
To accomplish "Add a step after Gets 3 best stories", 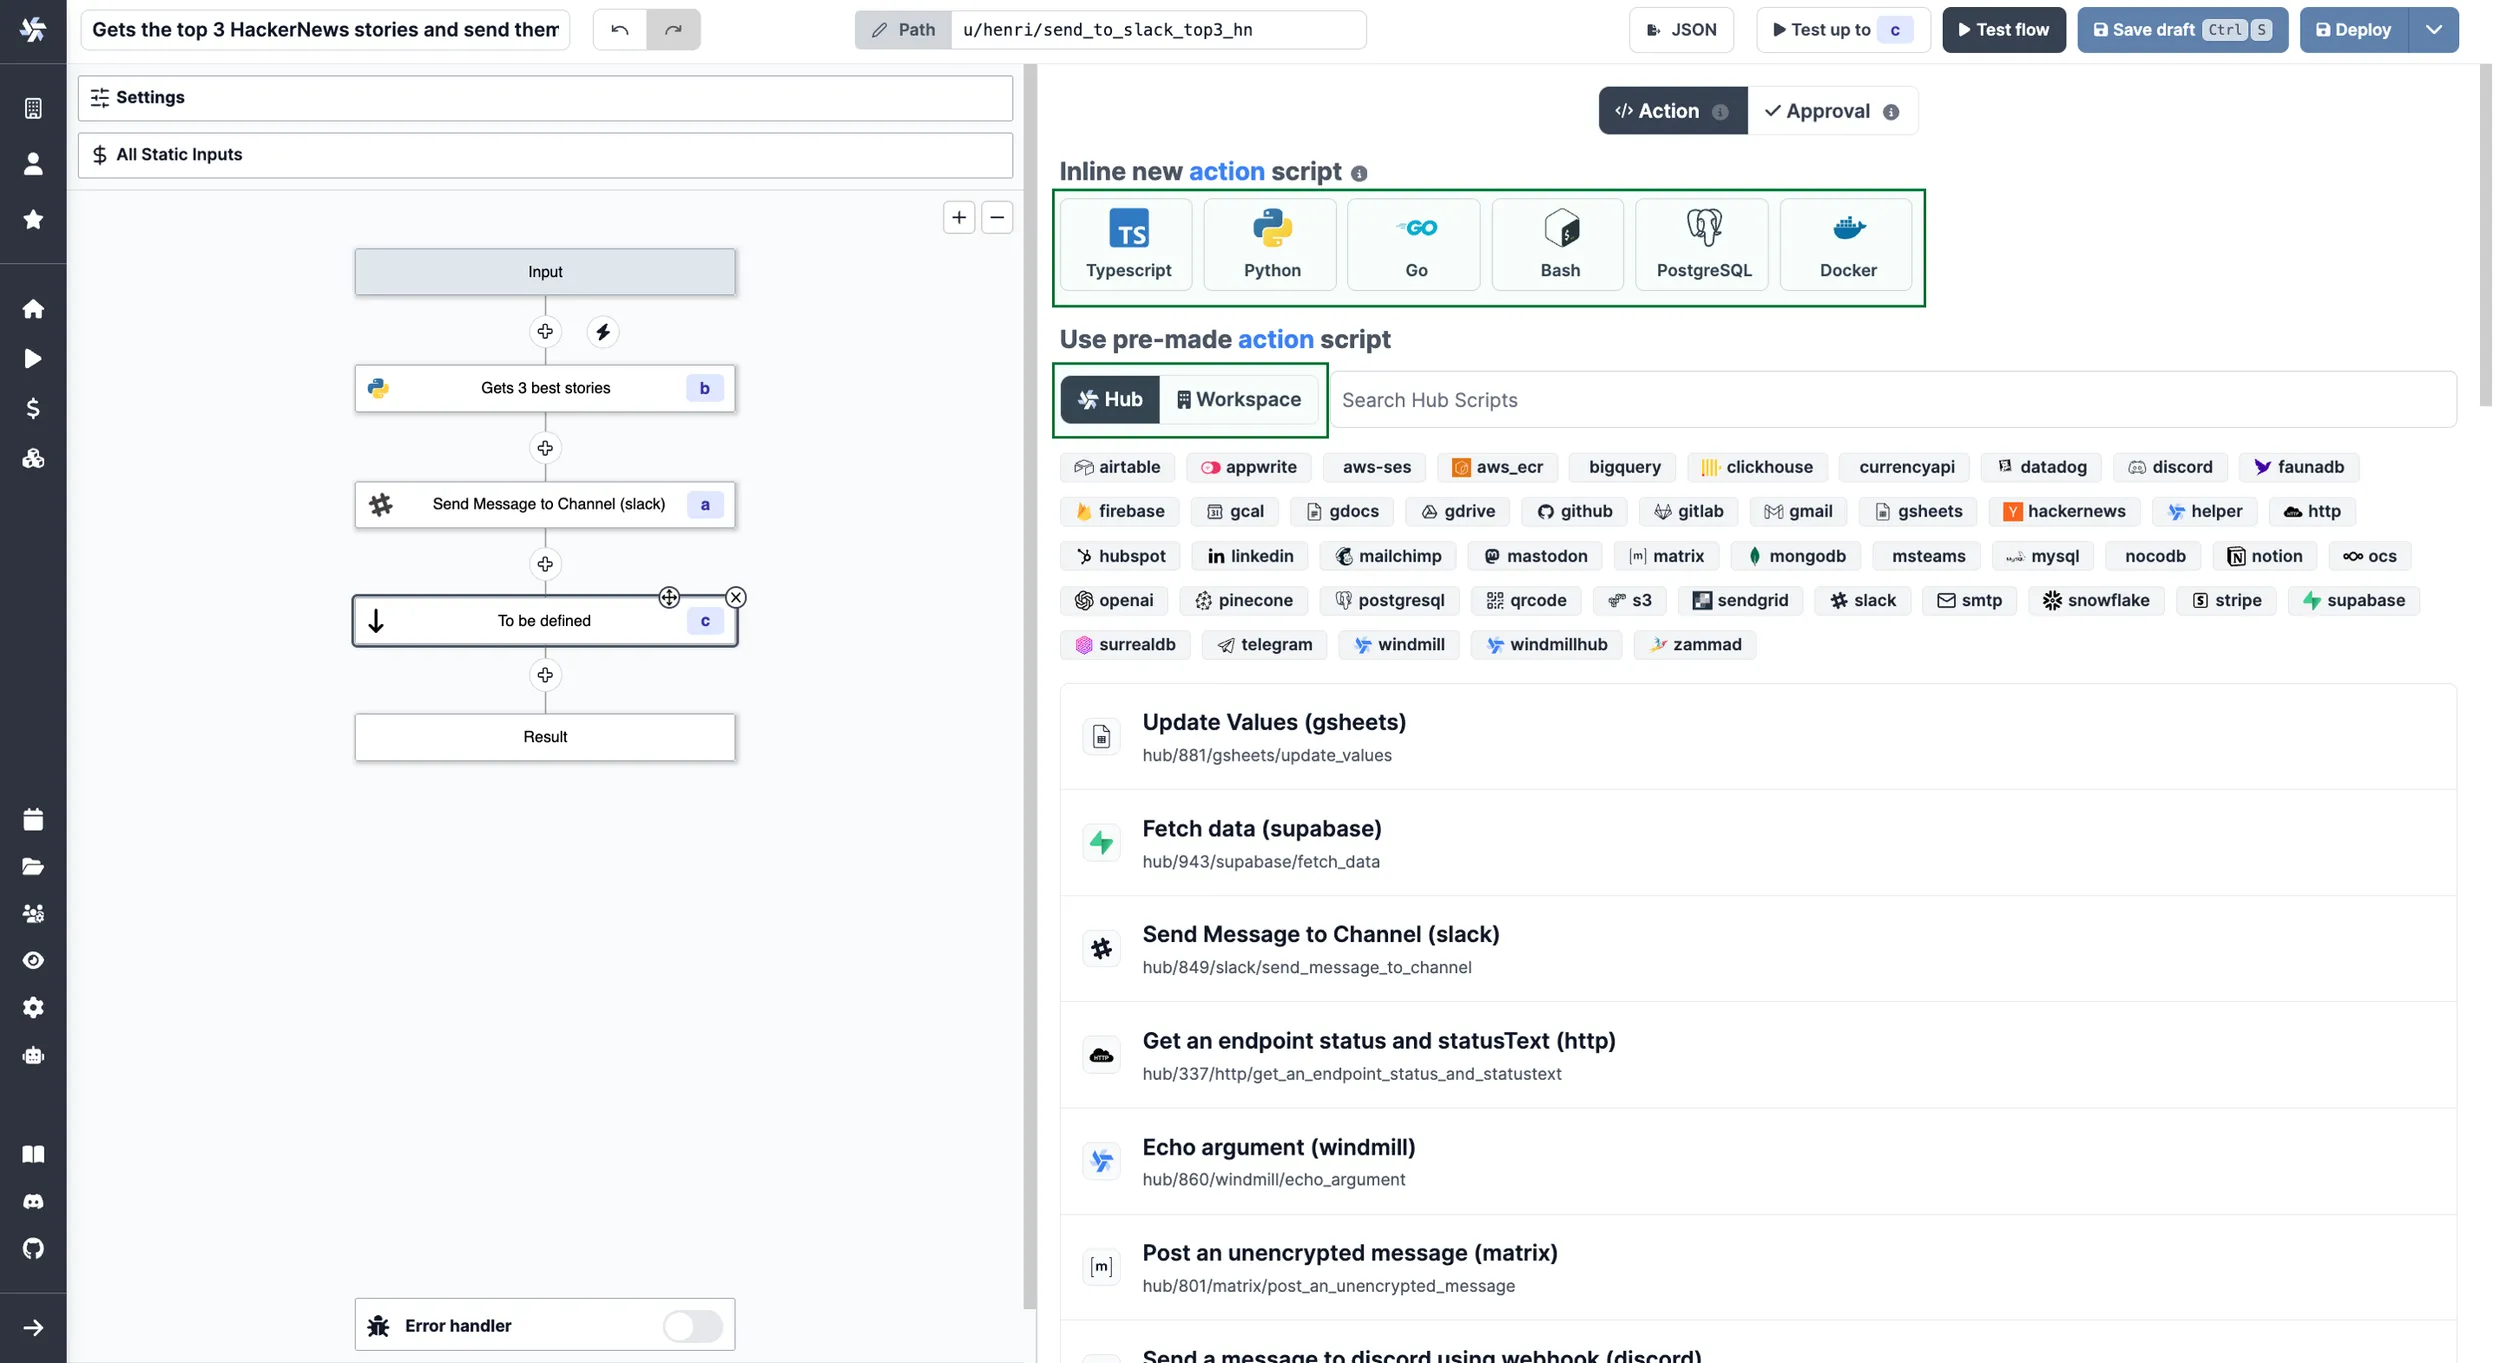I will [x=545, y=448].
